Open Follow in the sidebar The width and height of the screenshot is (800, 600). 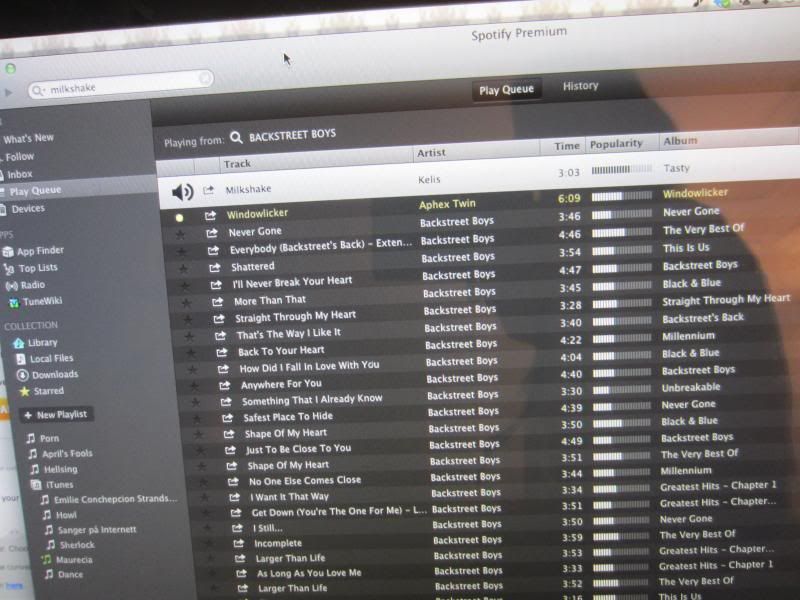click(19, 157)
